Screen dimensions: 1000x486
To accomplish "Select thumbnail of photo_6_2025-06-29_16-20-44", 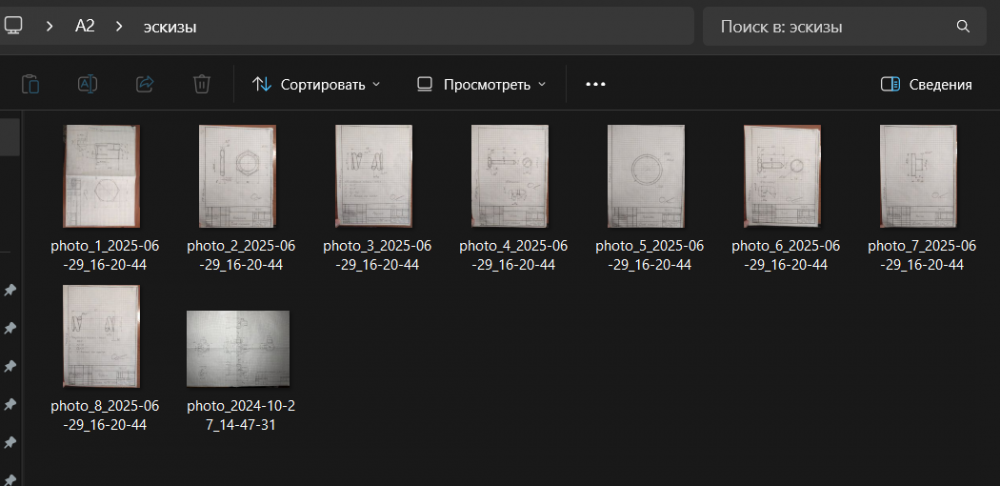I will pyautogui.click(x=783, y=176).
